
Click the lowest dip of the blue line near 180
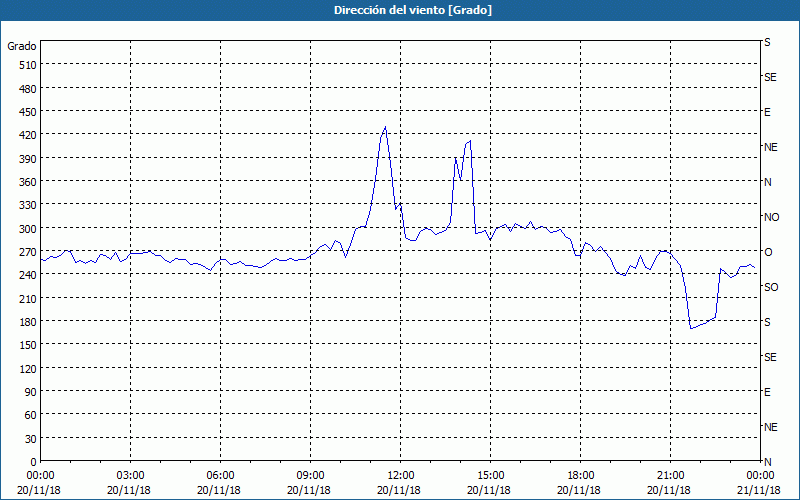[691, 328]
